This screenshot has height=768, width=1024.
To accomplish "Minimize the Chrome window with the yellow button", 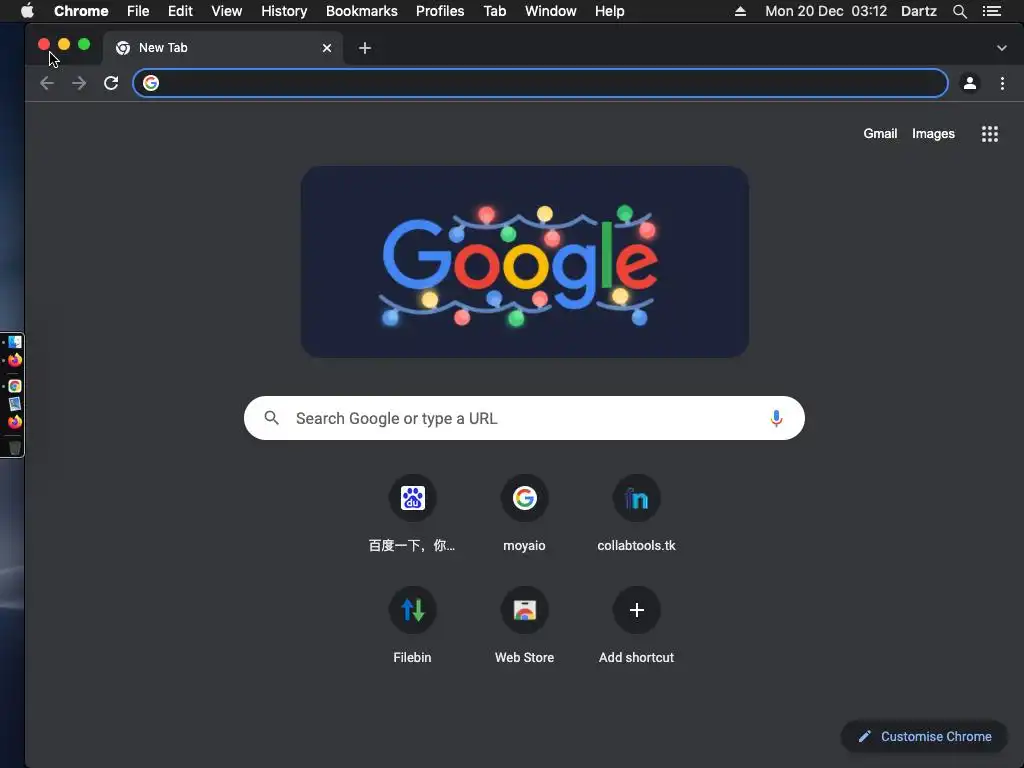I will pyautogui.click(x=64, y=44).
